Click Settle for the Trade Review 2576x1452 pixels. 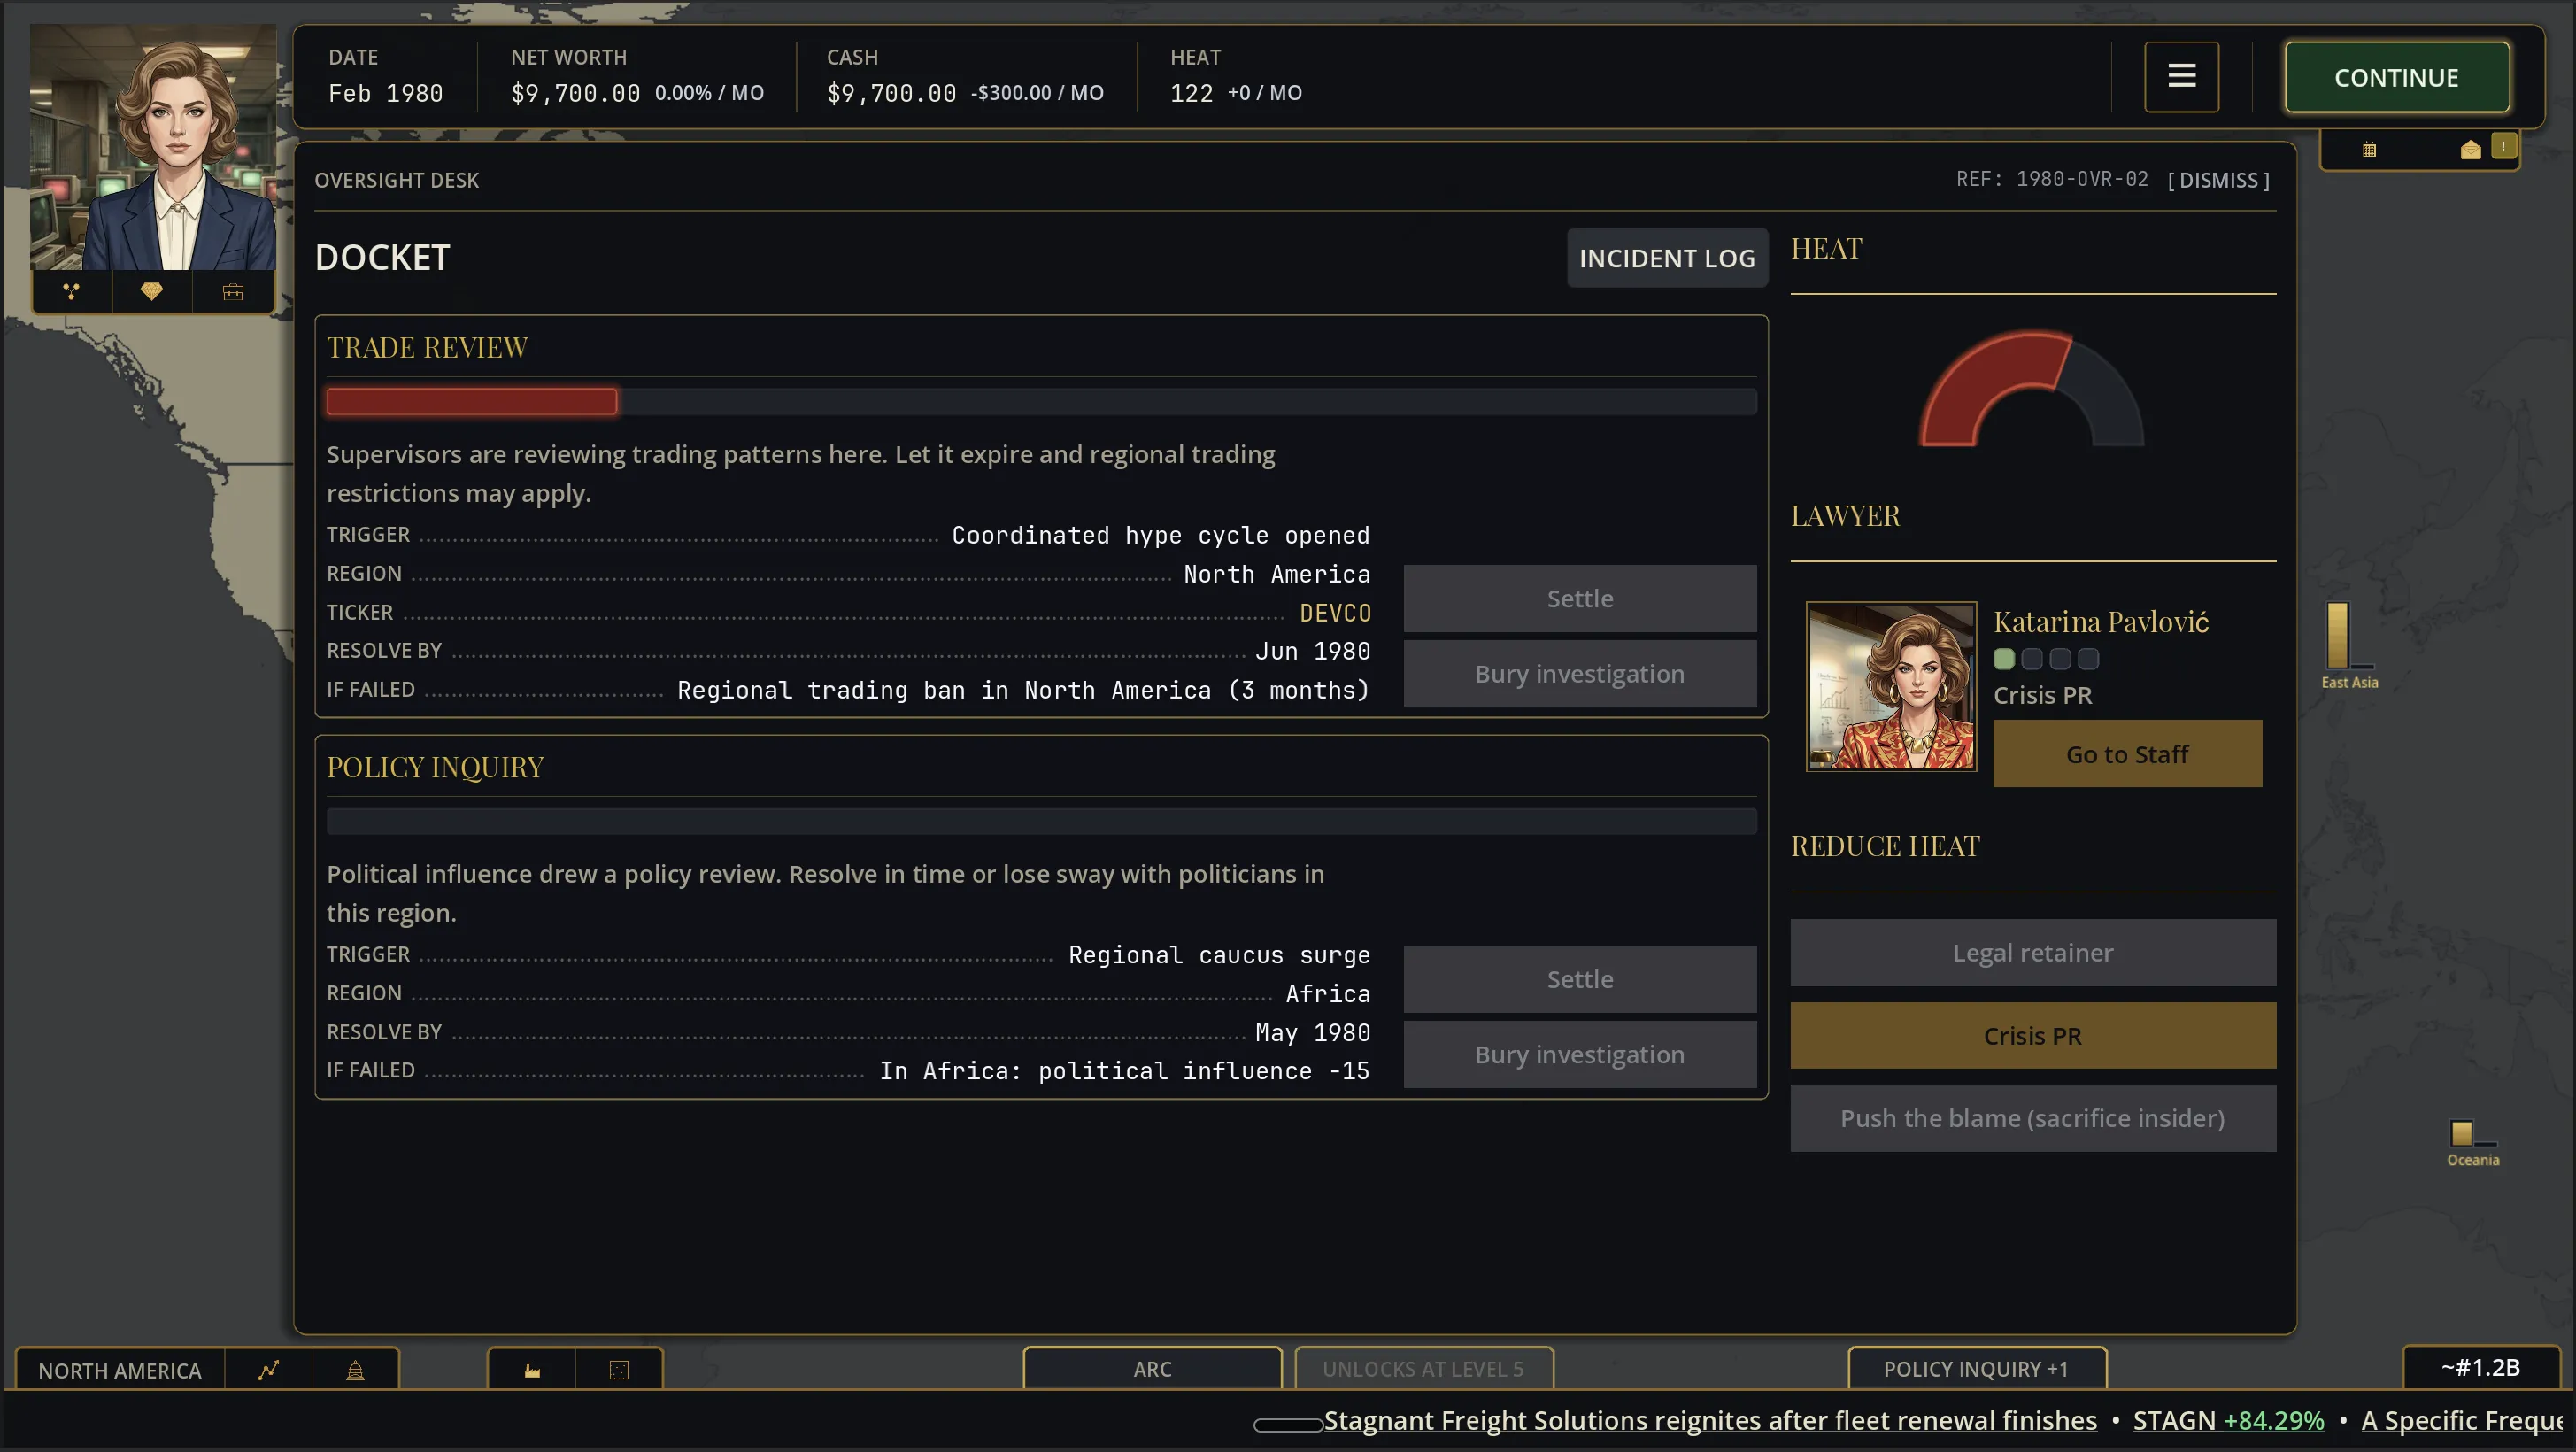[x=1580, y=598]
